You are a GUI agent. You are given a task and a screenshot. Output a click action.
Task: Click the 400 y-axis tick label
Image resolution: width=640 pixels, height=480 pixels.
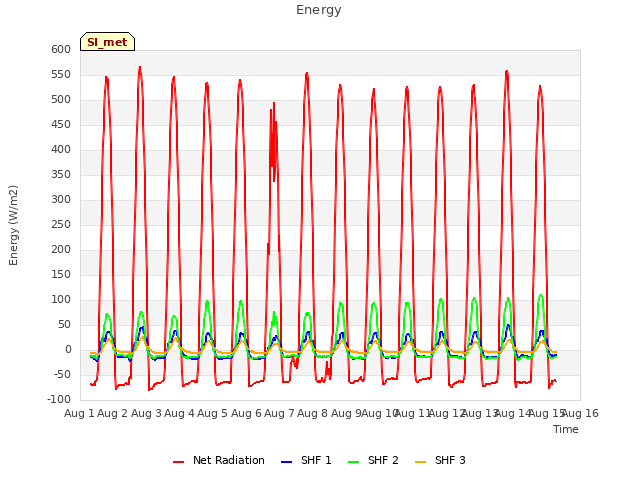click(x=61, y=149)
